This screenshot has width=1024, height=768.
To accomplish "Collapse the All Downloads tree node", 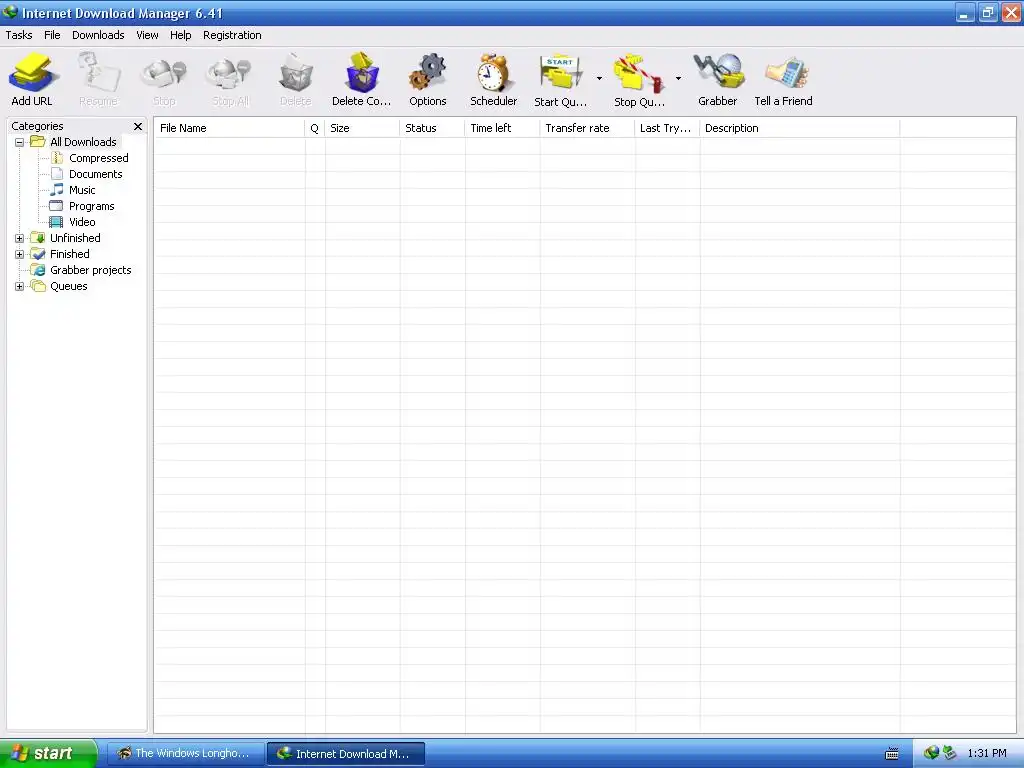I will pyautogui.click(x=20, y=142).
